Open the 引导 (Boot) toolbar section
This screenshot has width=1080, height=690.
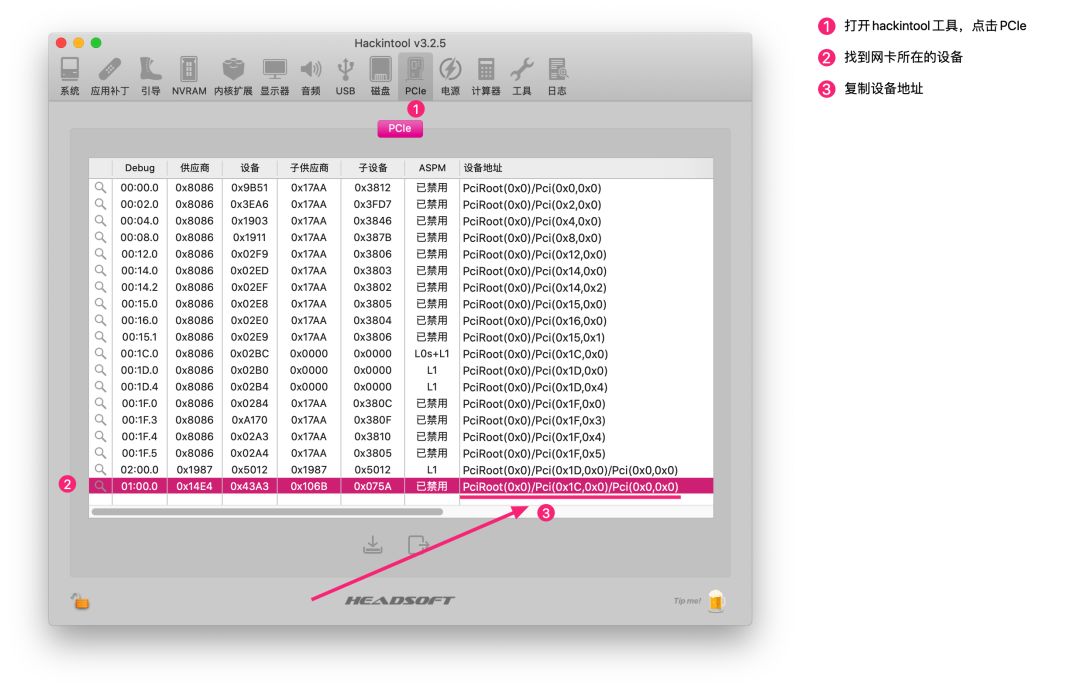click(x=150, y=76)
